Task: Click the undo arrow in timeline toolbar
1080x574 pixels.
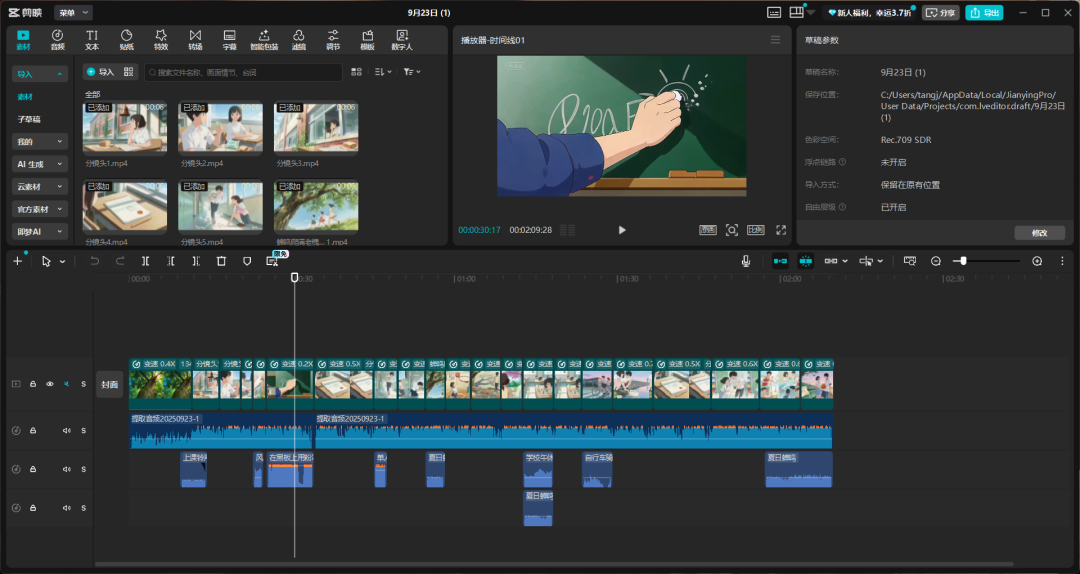Action: pos(95,261)
